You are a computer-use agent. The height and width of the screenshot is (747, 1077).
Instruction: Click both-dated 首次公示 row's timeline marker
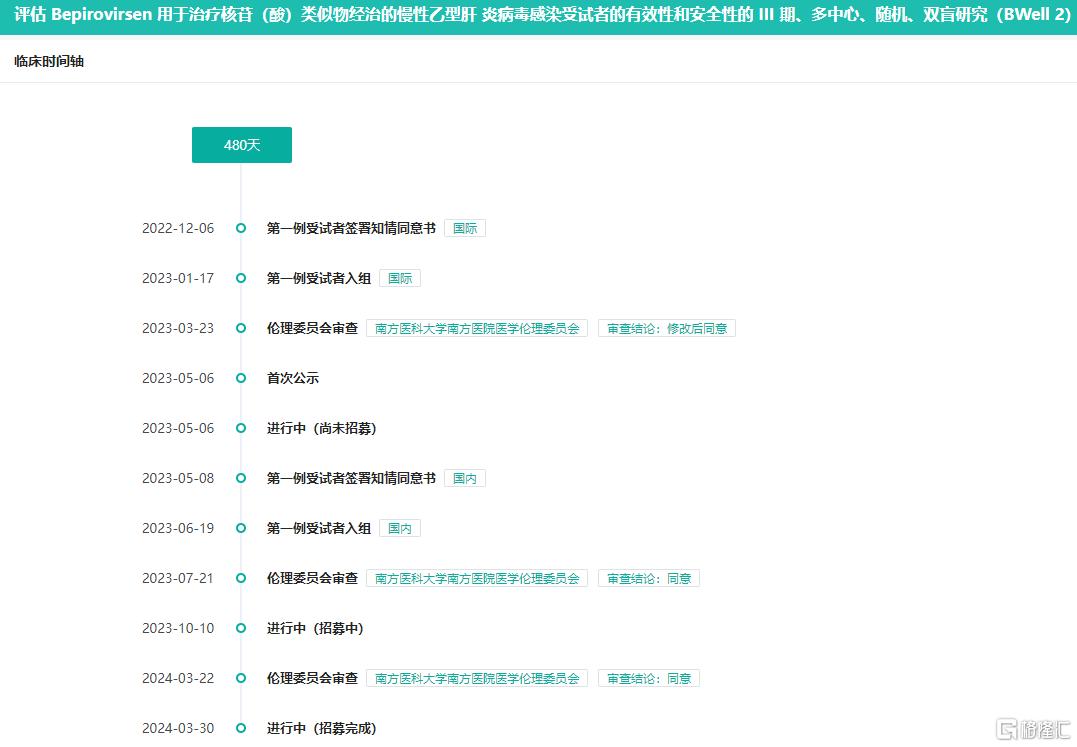click(241, 378)
